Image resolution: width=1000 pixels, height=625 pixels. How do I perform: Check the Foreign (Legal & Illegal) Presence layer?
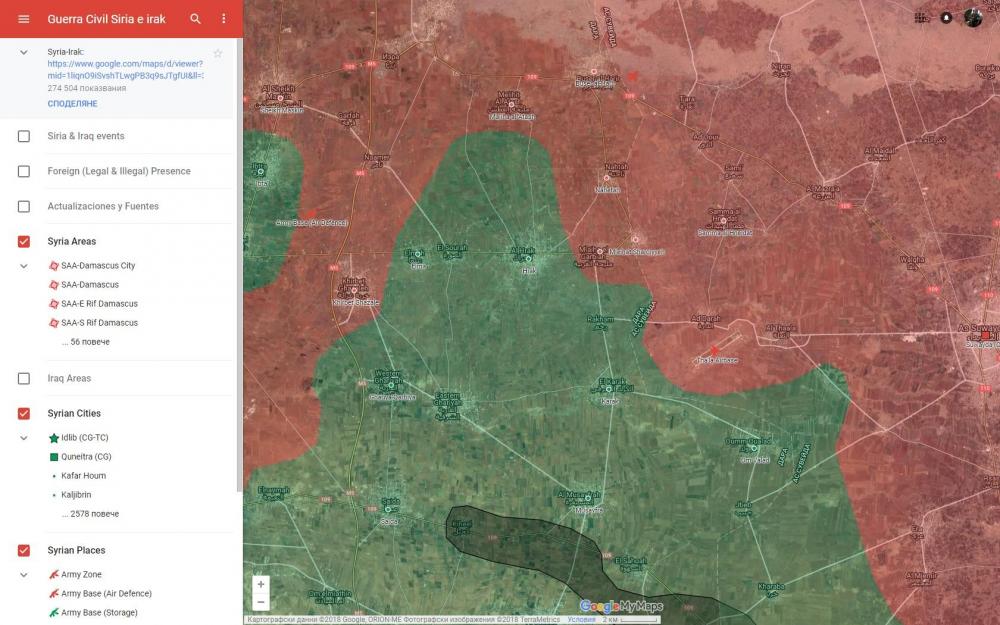24,171
